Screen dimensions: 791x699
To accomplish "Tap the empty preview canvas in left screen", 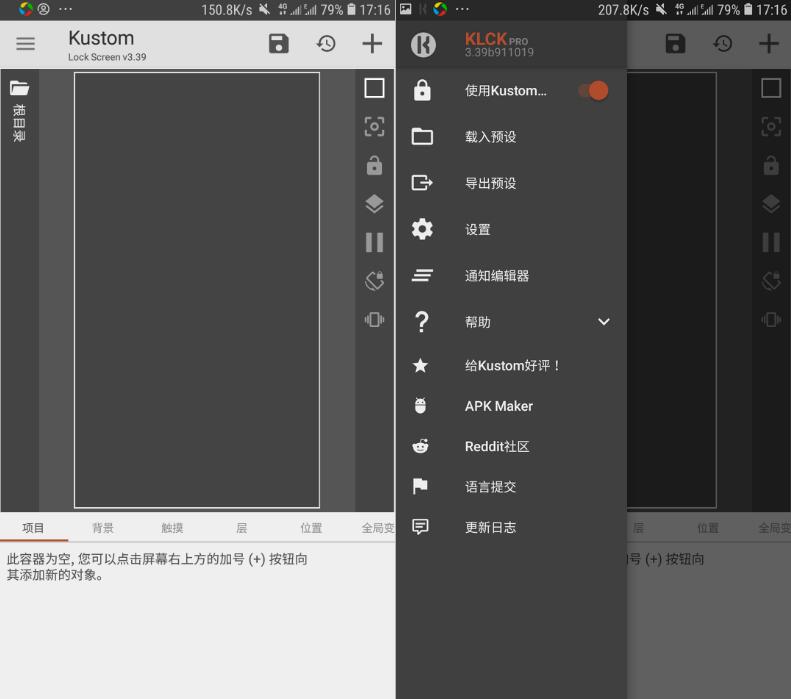I will 197,290.
